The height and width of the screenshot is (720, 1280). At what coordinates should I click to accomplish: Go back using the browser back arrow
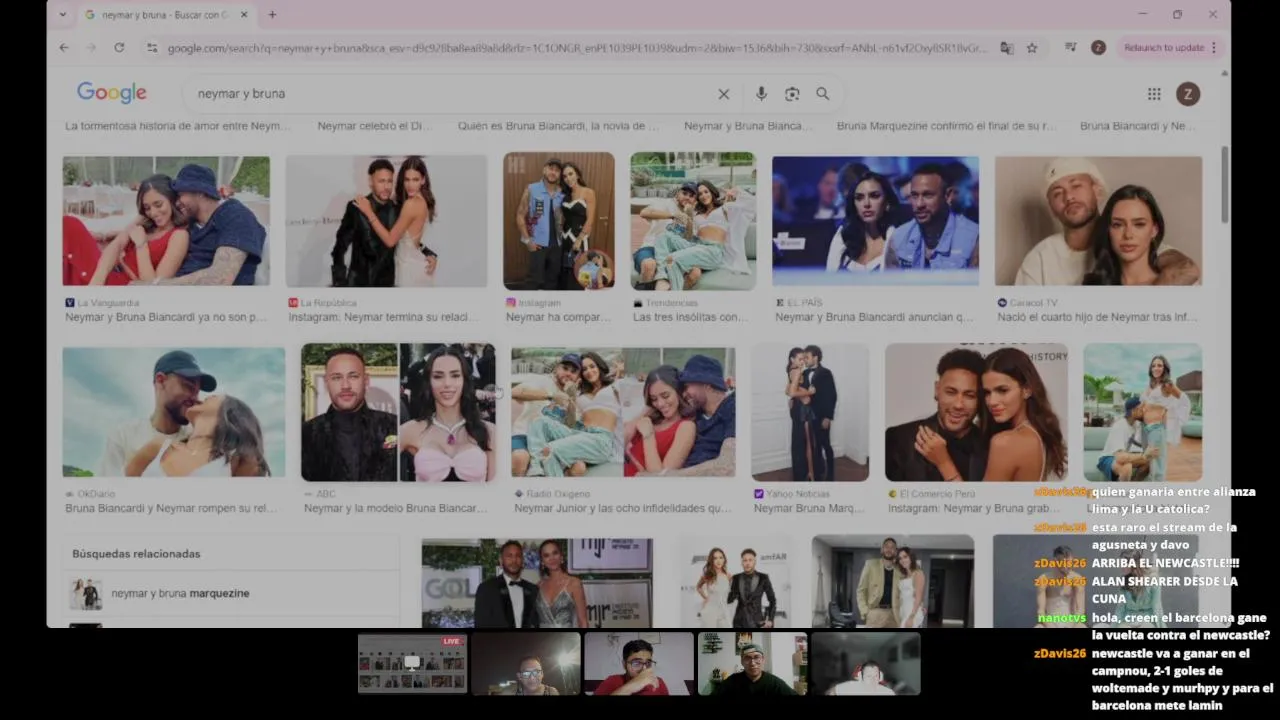point(64,47)
